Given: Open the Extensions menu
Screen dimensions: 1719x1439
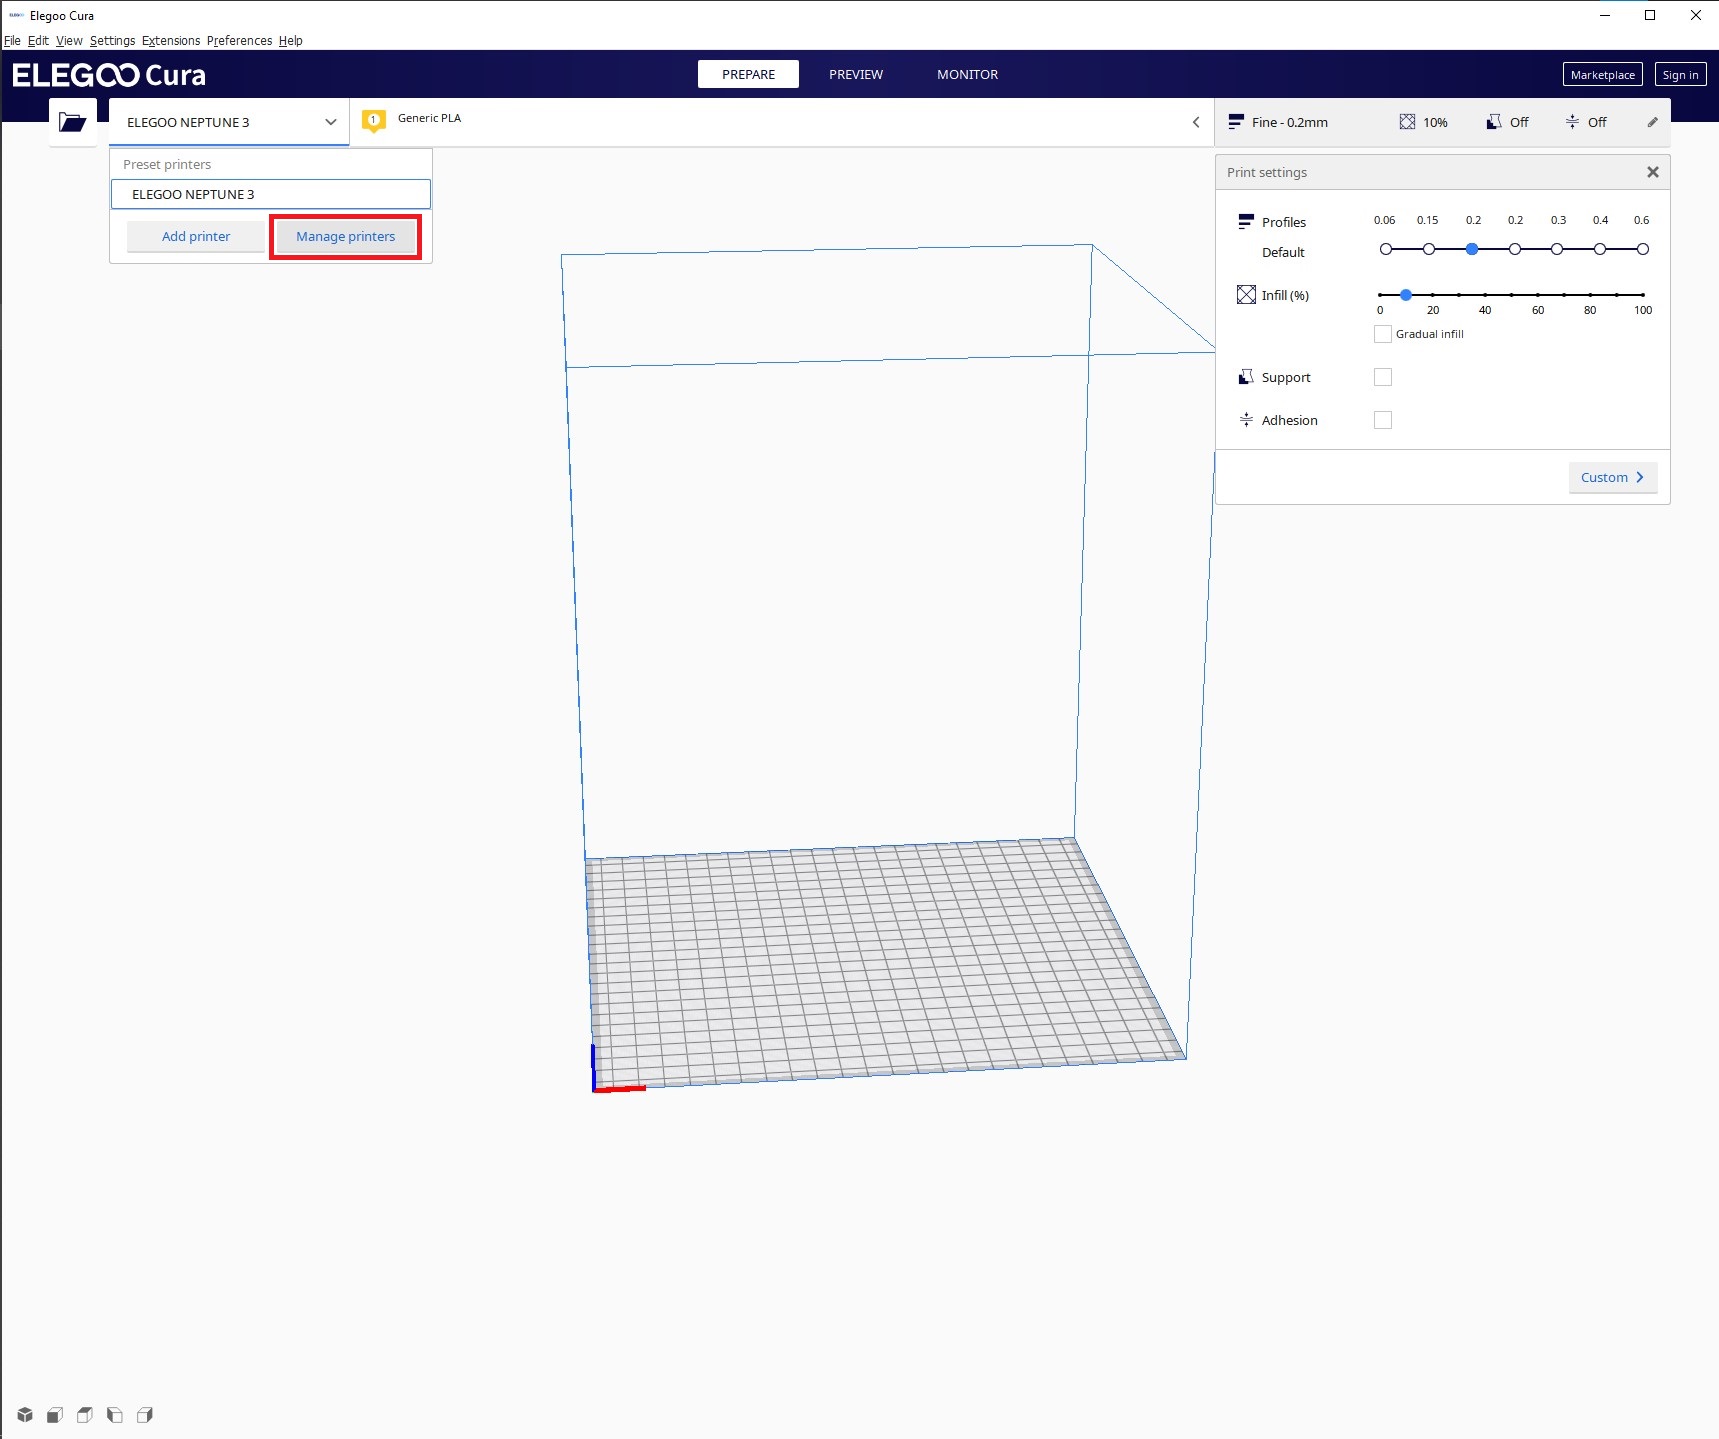Looking at the screenshot, I should (x=171, y=41).
